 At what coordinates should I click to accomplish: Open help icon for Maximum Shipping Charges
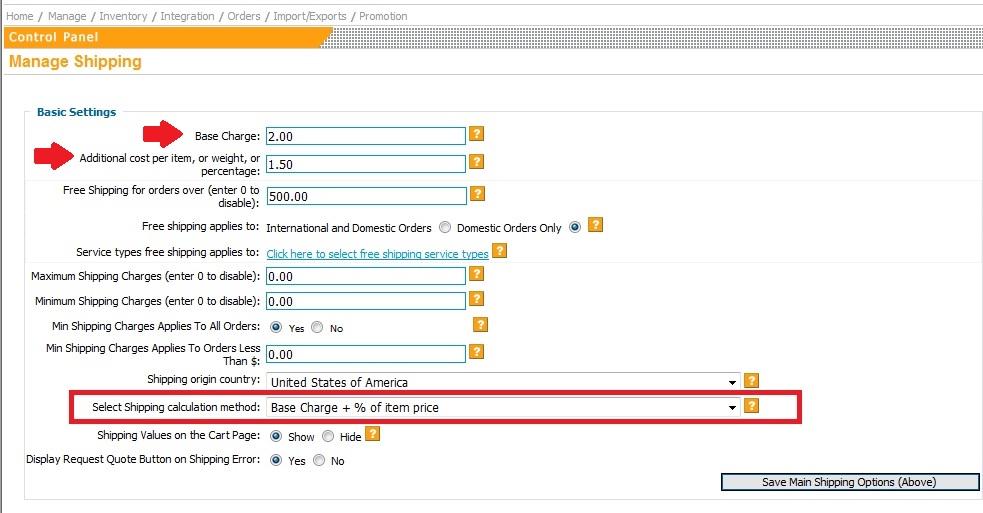pyautogui.click(x=477, y=273)
